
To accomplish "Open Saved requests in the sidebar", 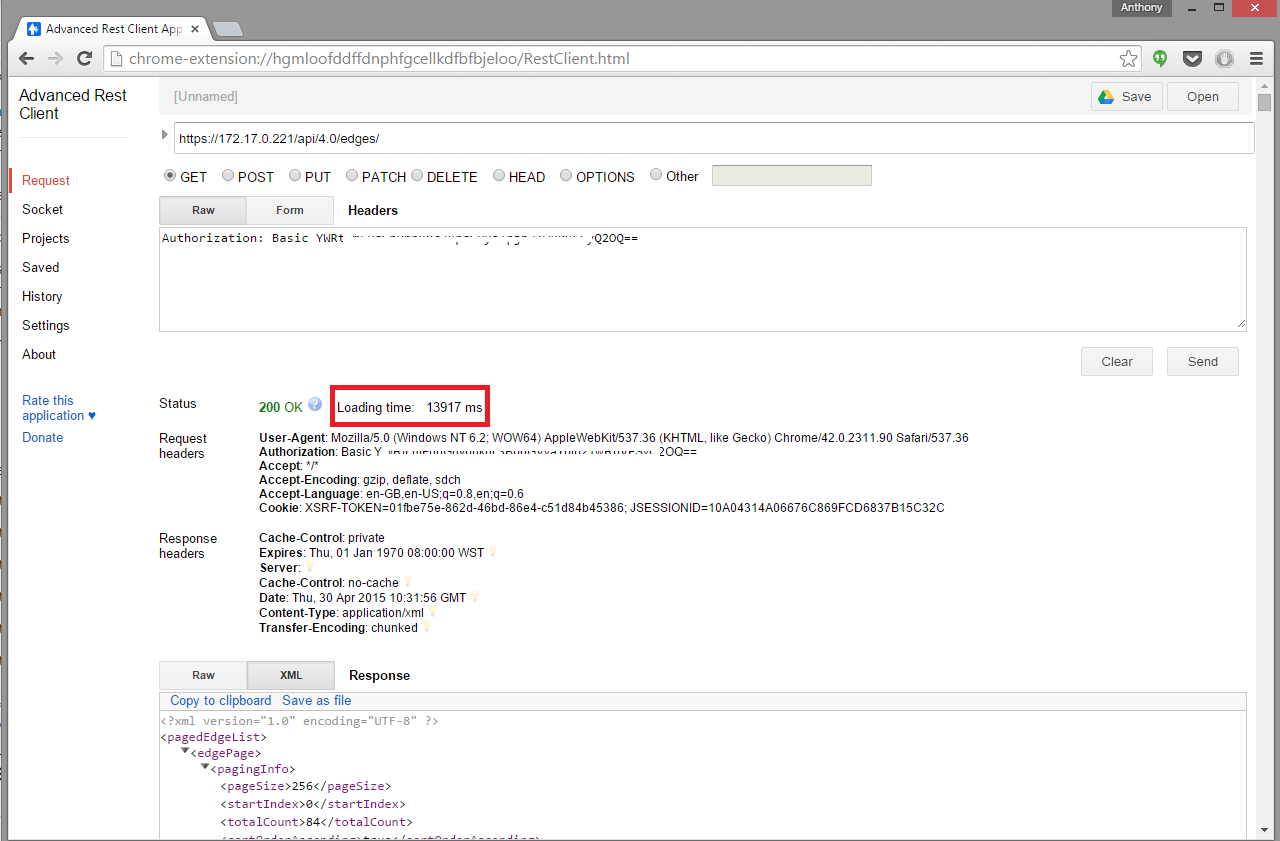I will point(41,268).
